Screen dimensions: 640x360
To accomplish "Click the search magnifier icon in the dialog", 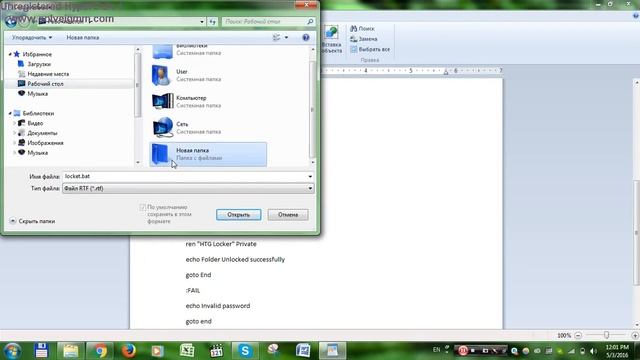I will (x=310, y=22).
